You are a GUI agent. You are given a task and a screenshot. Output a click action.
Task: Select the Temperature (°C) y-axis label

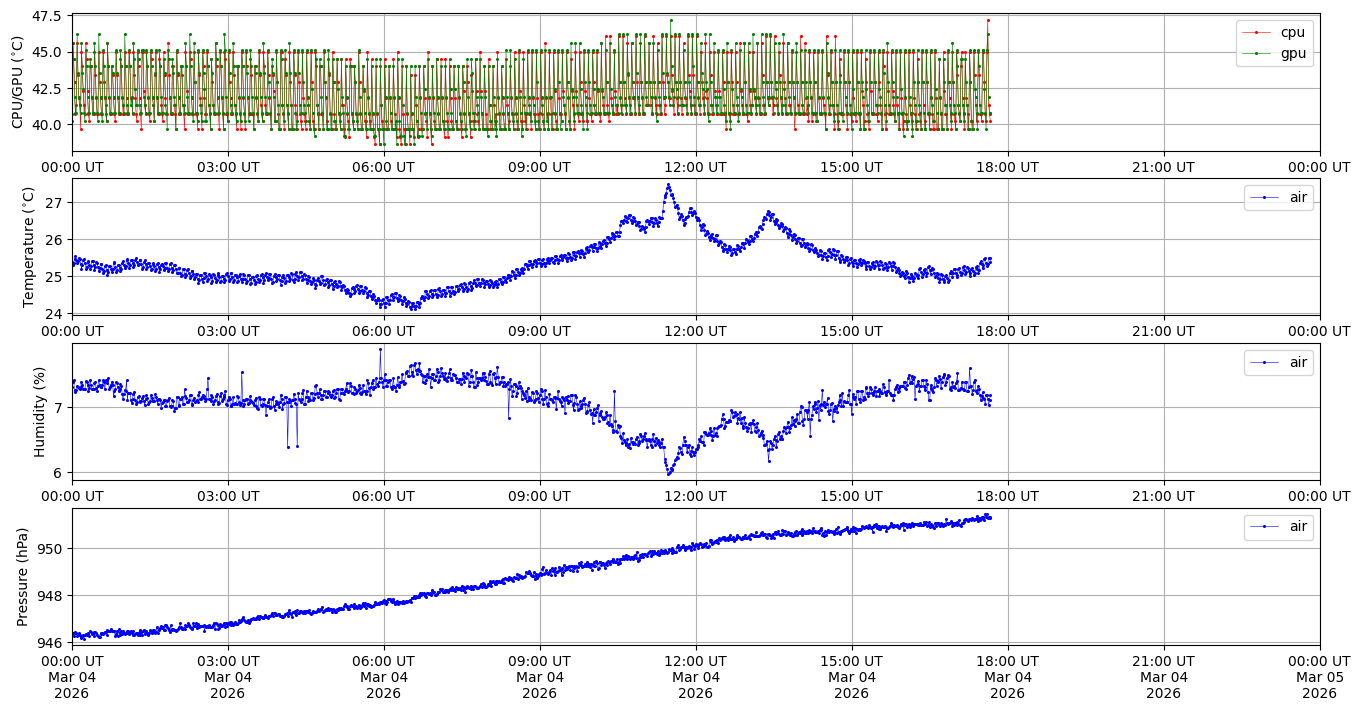(28, 246)
